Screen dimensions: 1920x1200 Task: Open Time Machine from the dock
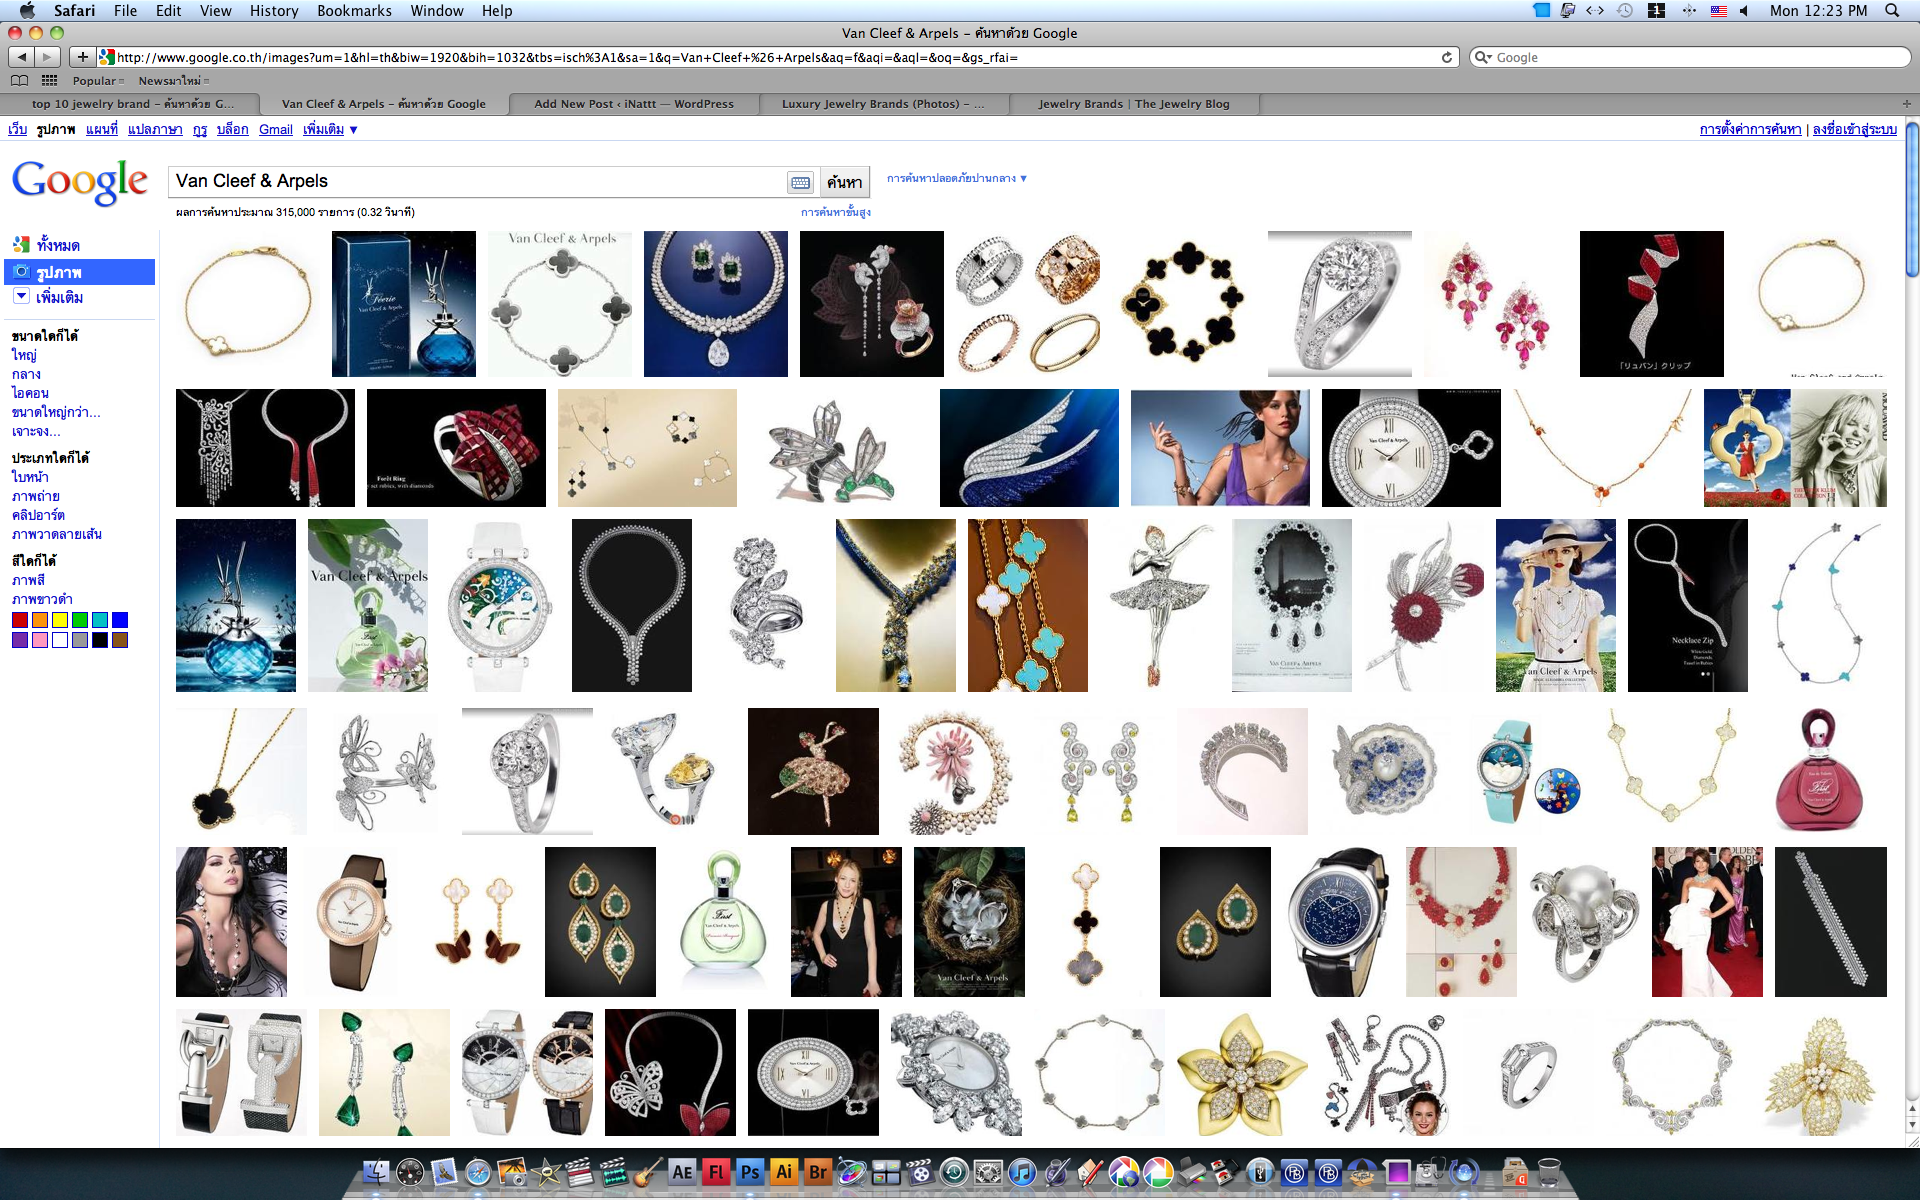click(954, 1172)
